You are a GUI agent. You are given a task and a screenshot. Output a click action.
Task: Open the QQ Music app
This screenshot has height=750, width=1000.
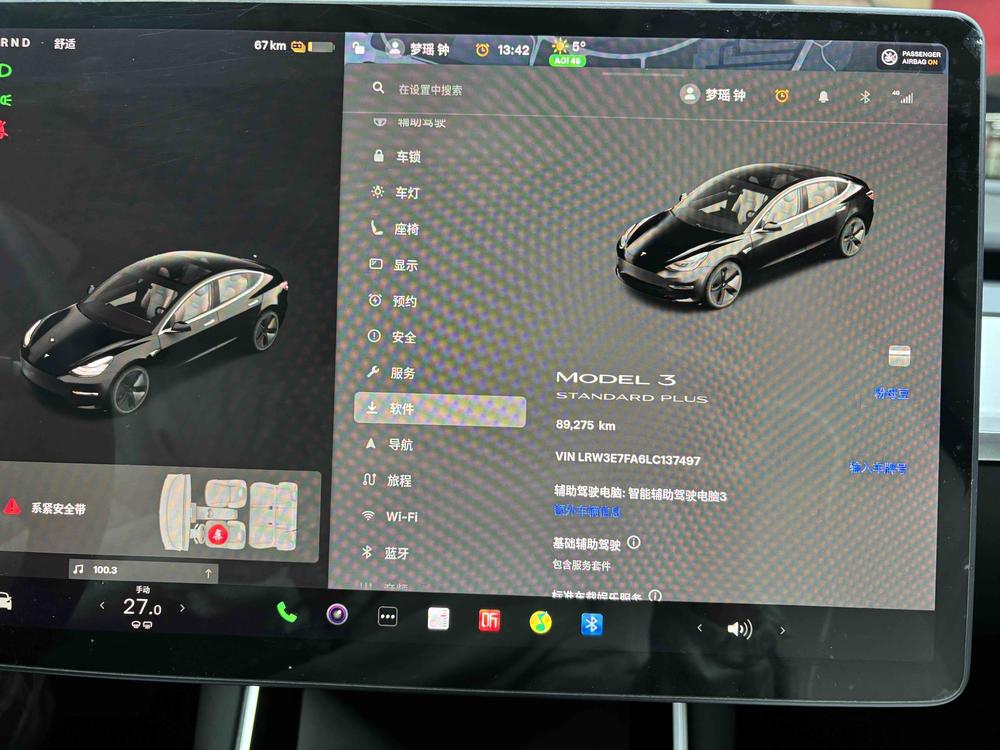(540, 622)
